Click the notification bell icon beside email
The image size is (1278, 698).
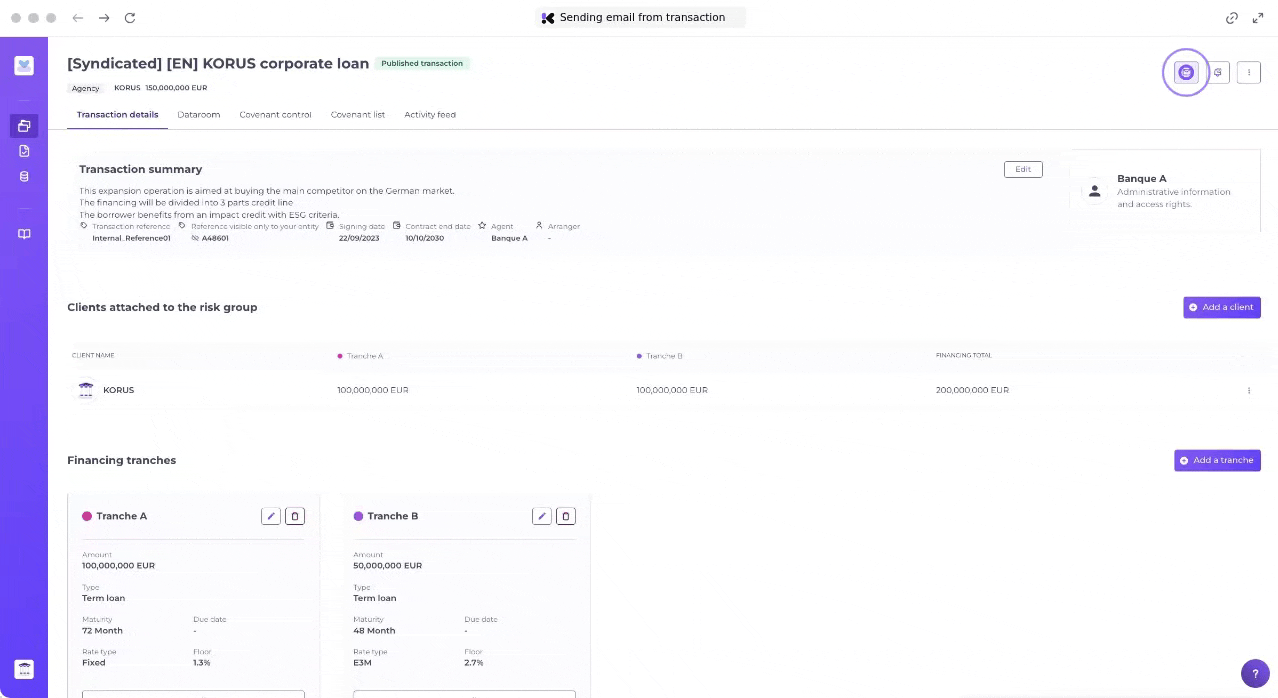tap(1217, 72)
